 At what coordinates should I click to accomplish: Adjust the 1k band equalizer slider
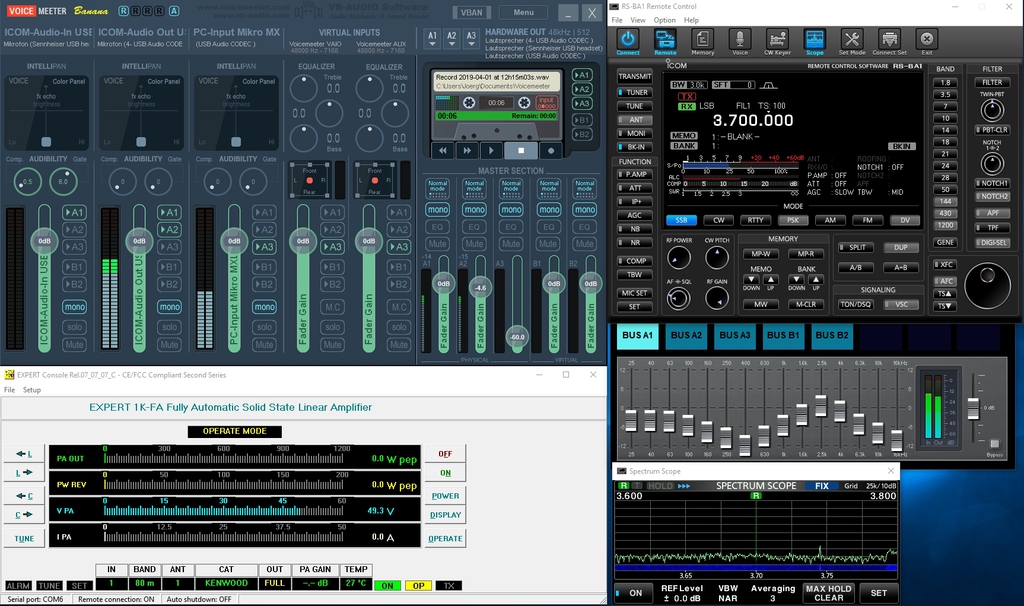(x=782, y=425)
